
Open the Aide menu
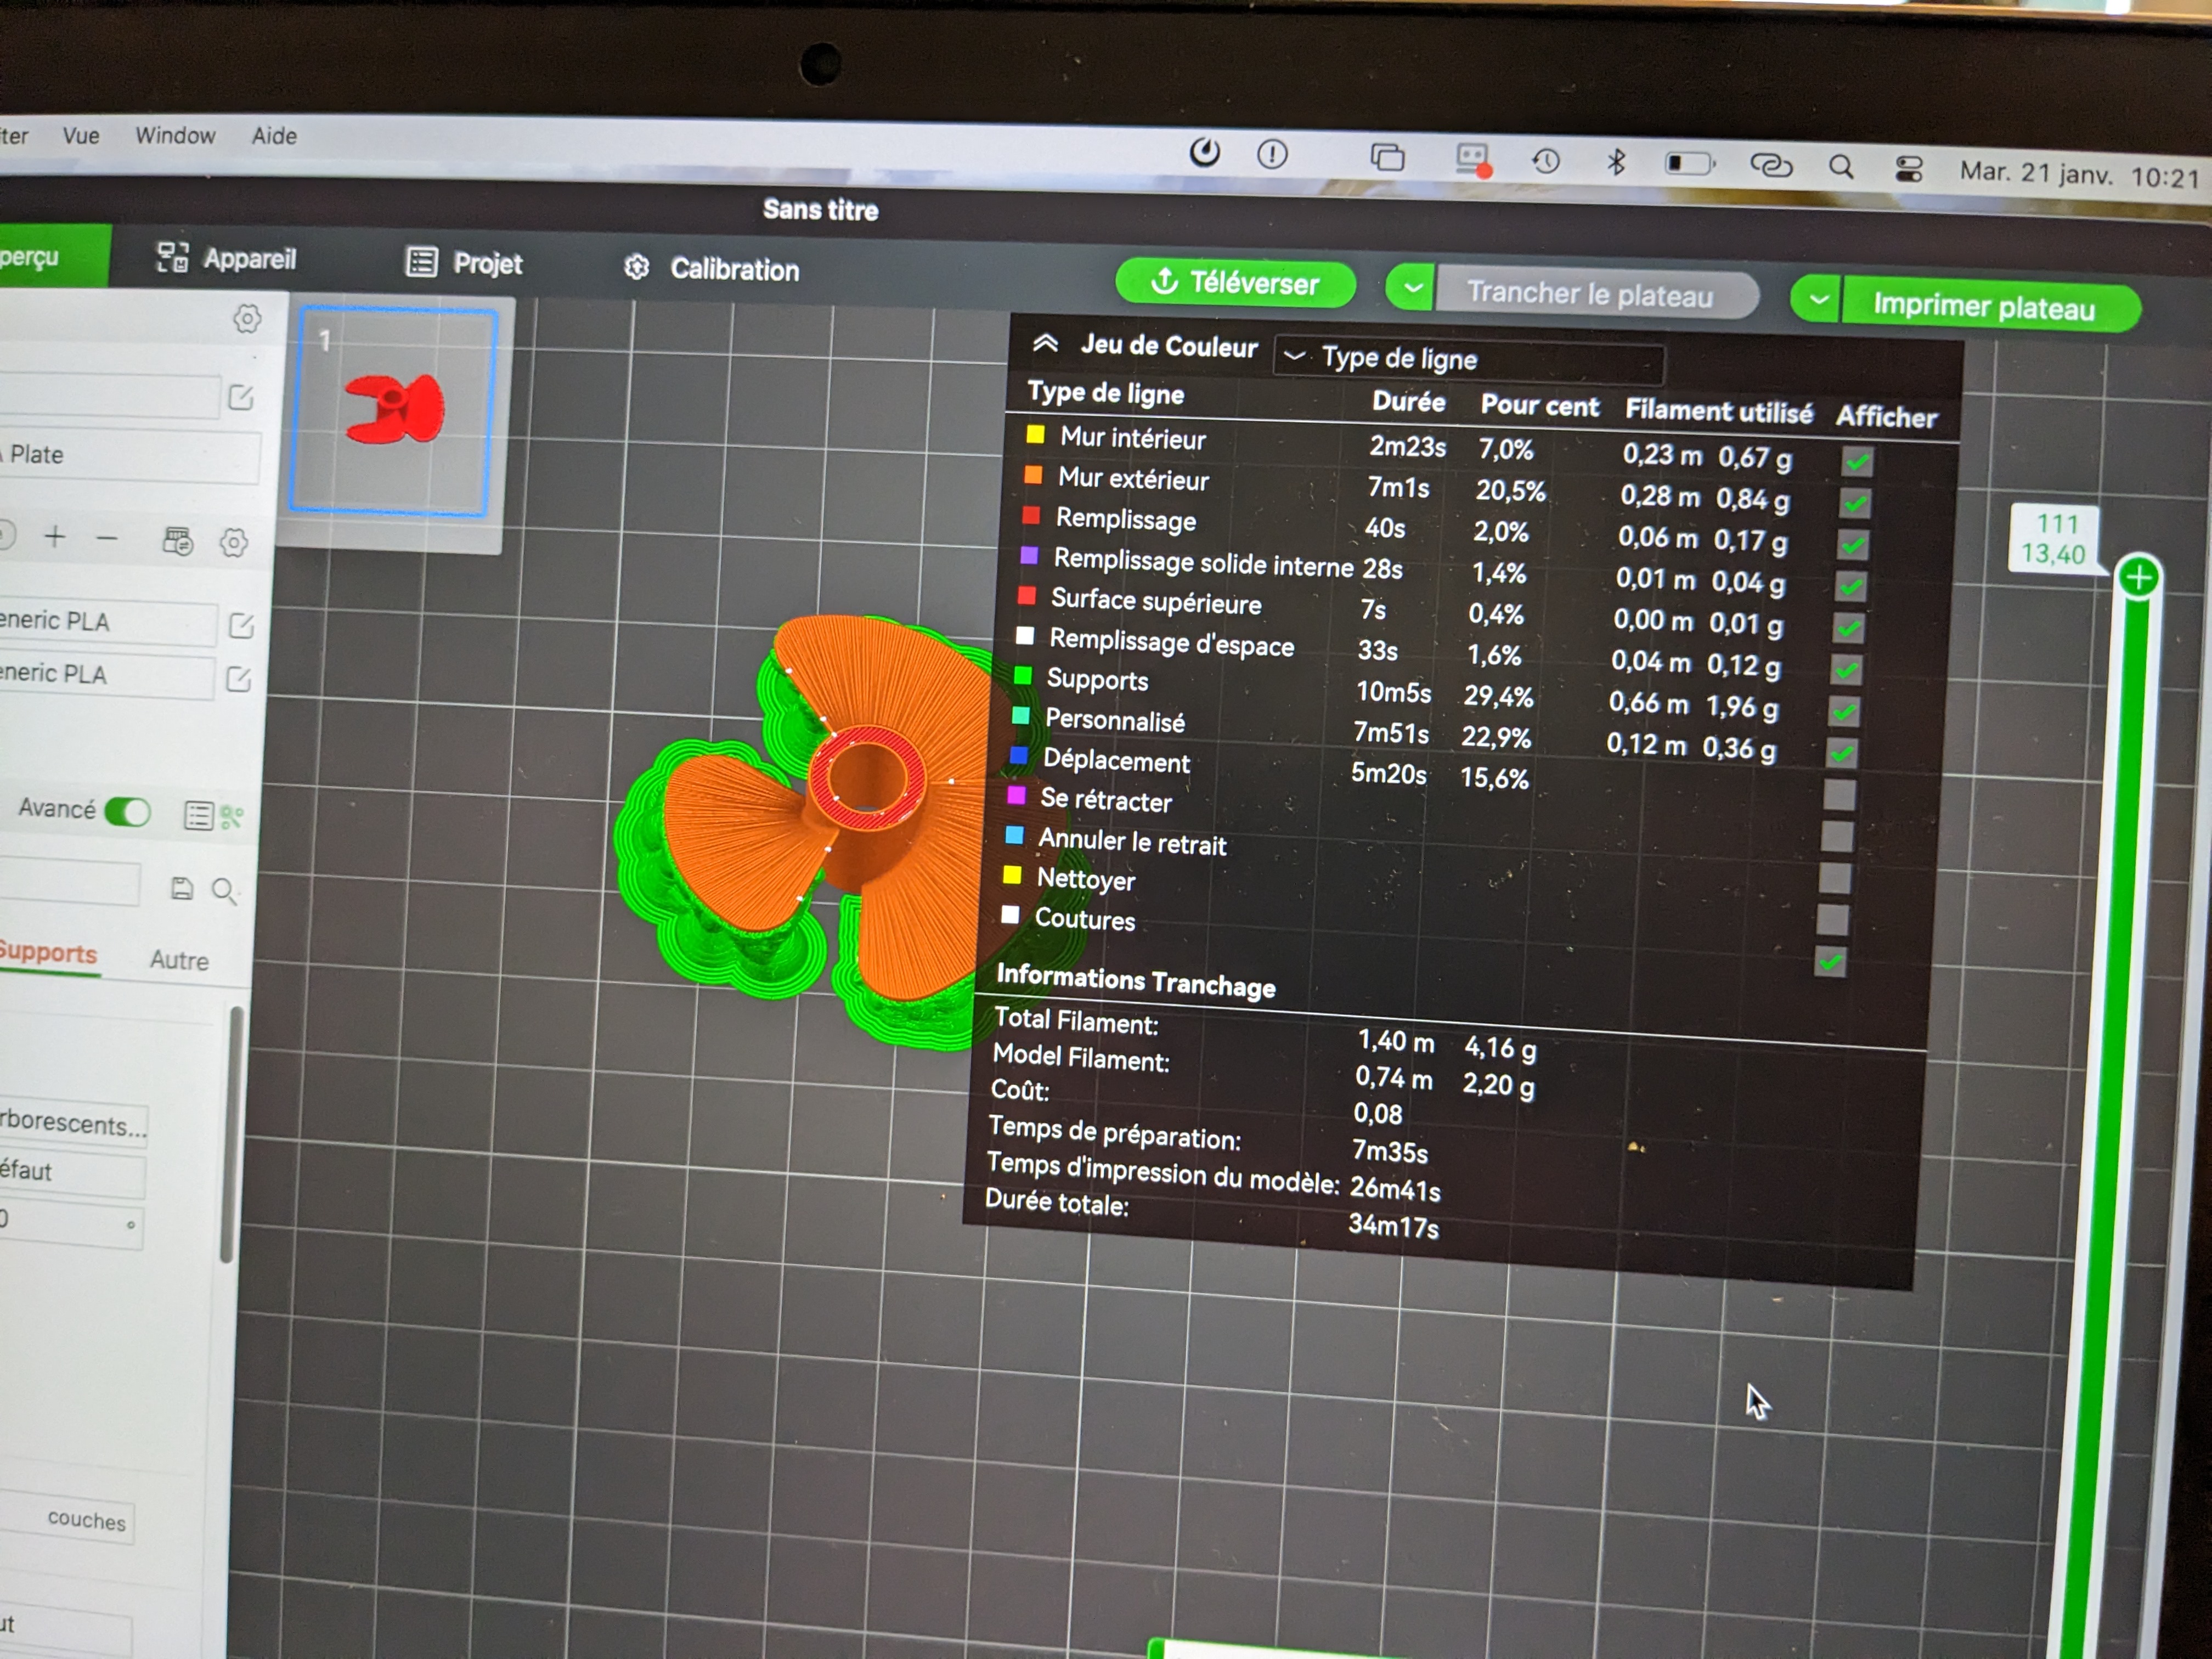[x=274, y=136]
